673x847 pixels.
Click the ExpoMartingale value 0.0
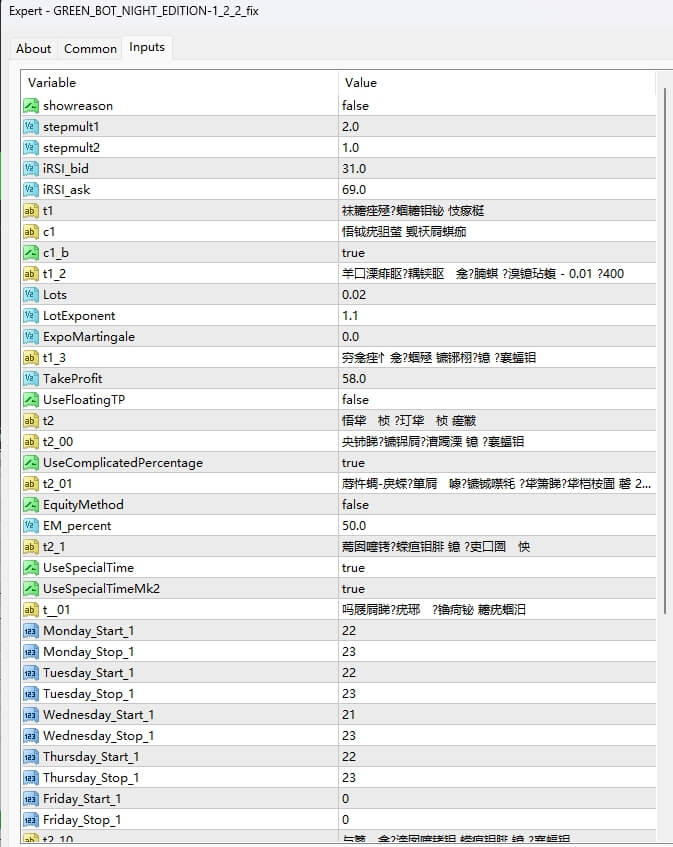point(351,337)
